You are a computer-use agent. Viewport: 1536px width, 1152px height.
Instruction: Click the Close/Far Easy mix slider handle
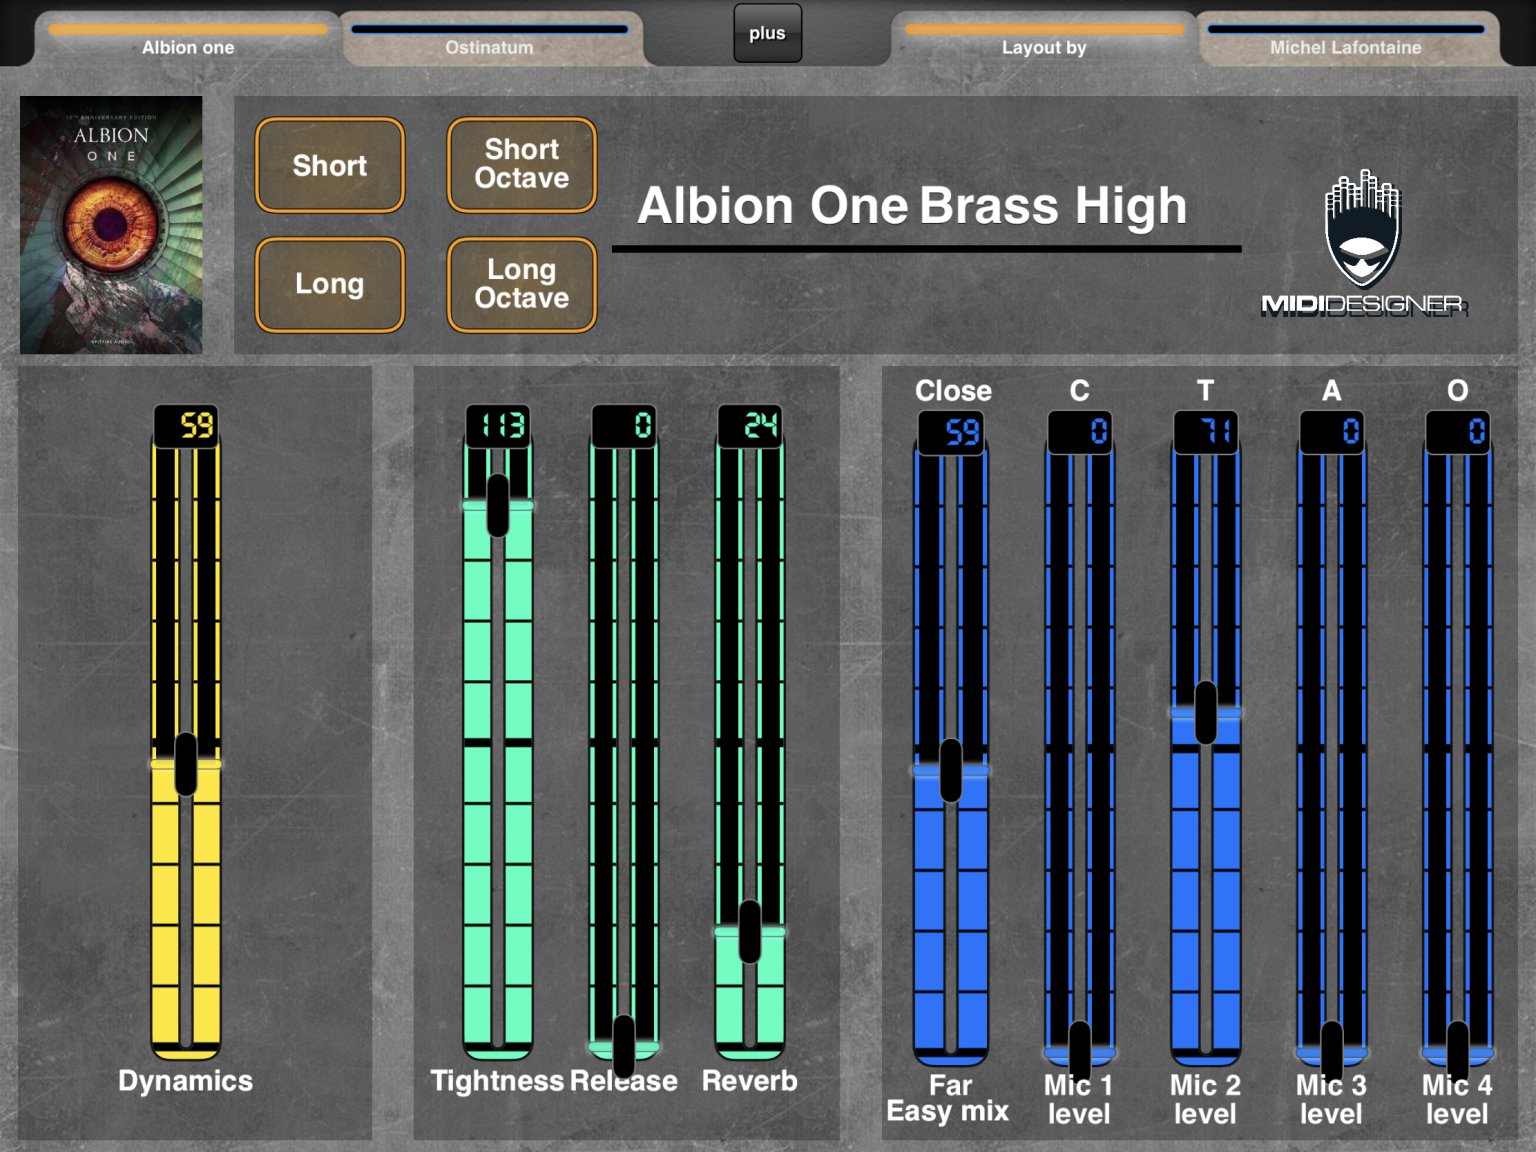pyautogui.click(x=951, y=770)
